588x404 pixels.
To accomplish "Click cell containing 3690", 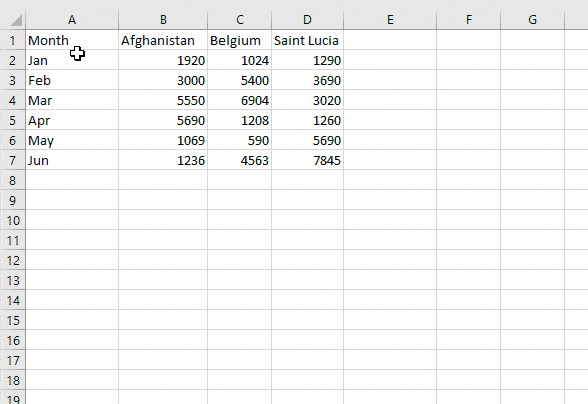I will pos(308,80).
